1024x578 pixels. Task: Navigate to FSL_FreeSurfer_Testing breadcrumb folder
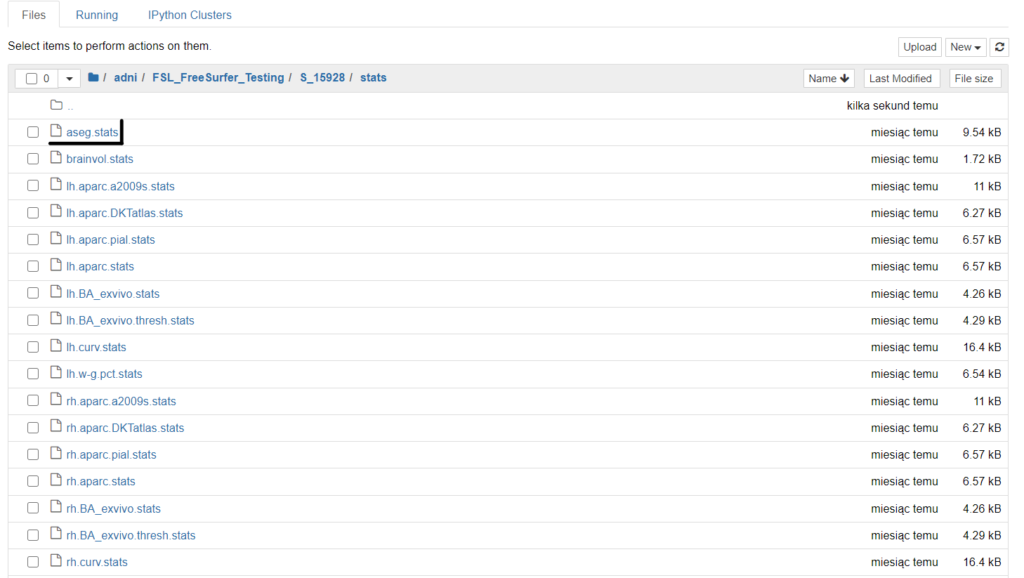[218, 78]
